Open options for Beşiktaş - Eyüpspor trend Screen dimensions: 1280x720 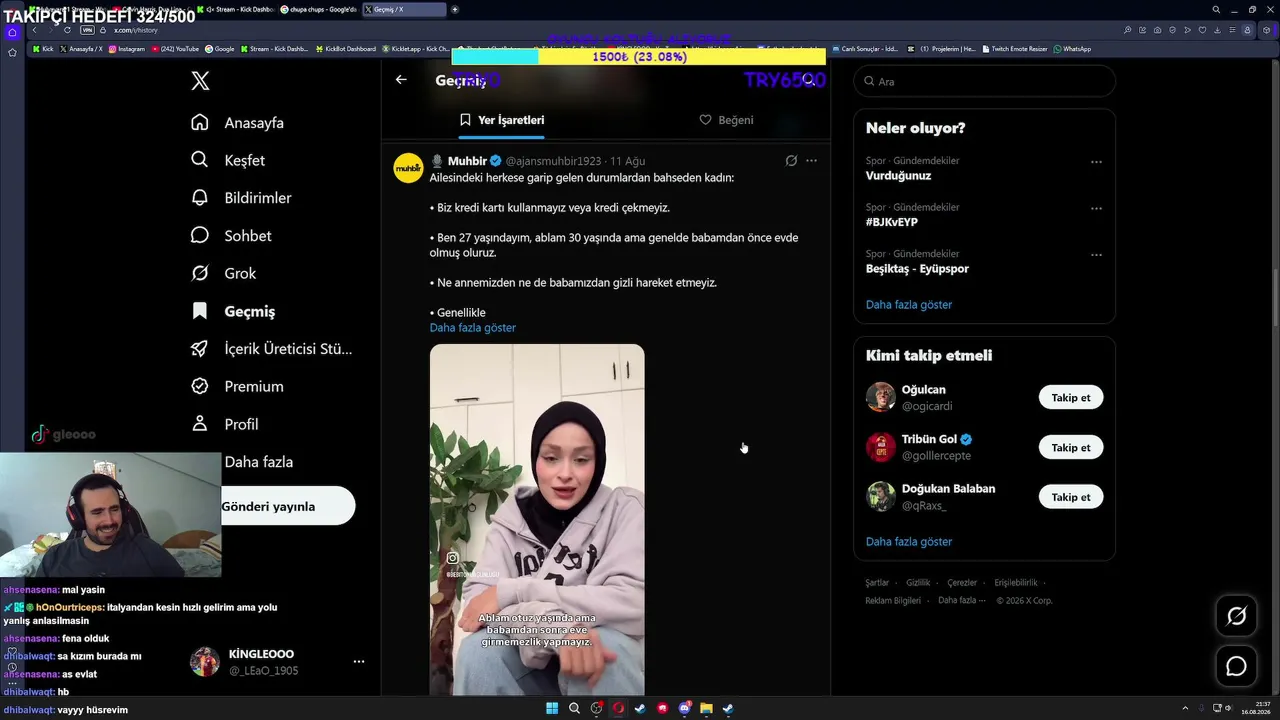point(1096,255)
